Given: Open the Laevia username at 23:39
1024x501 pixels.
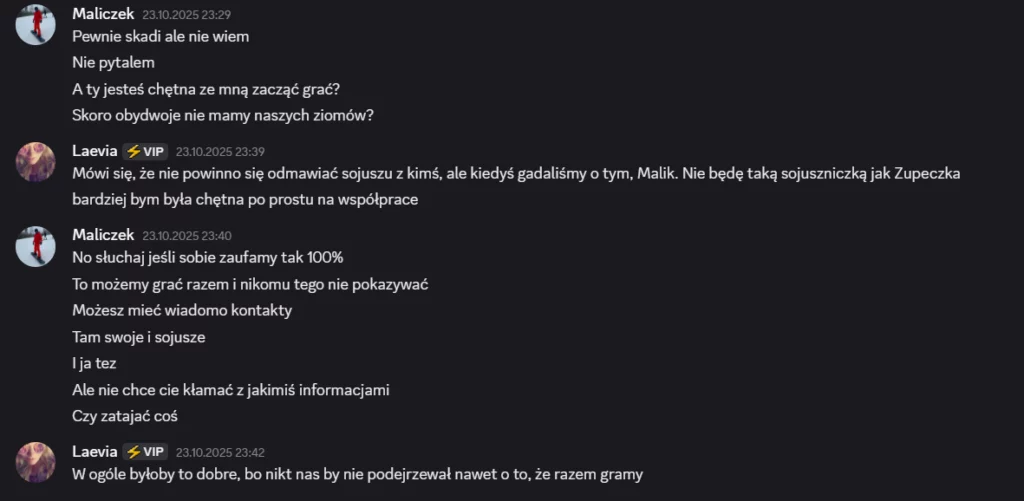Looking at the screenshot, I should click(95, 152).
